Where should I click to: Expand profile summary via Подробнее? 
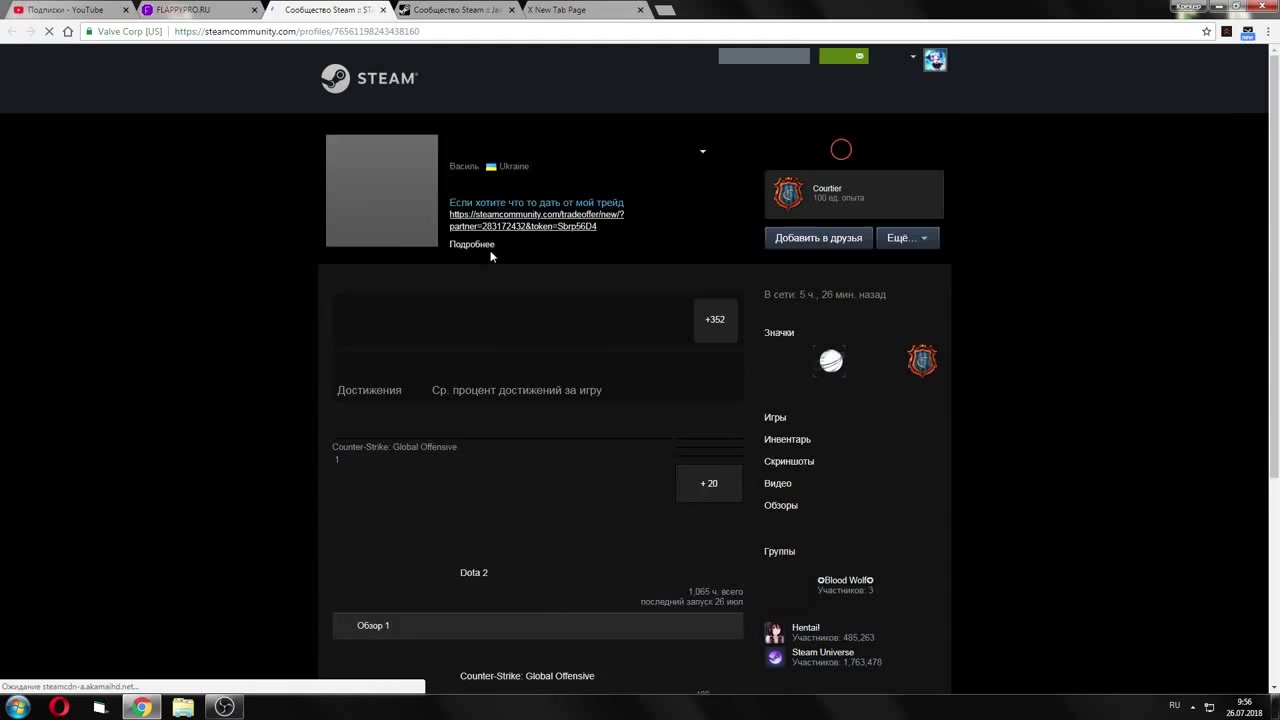click(472, 244)
